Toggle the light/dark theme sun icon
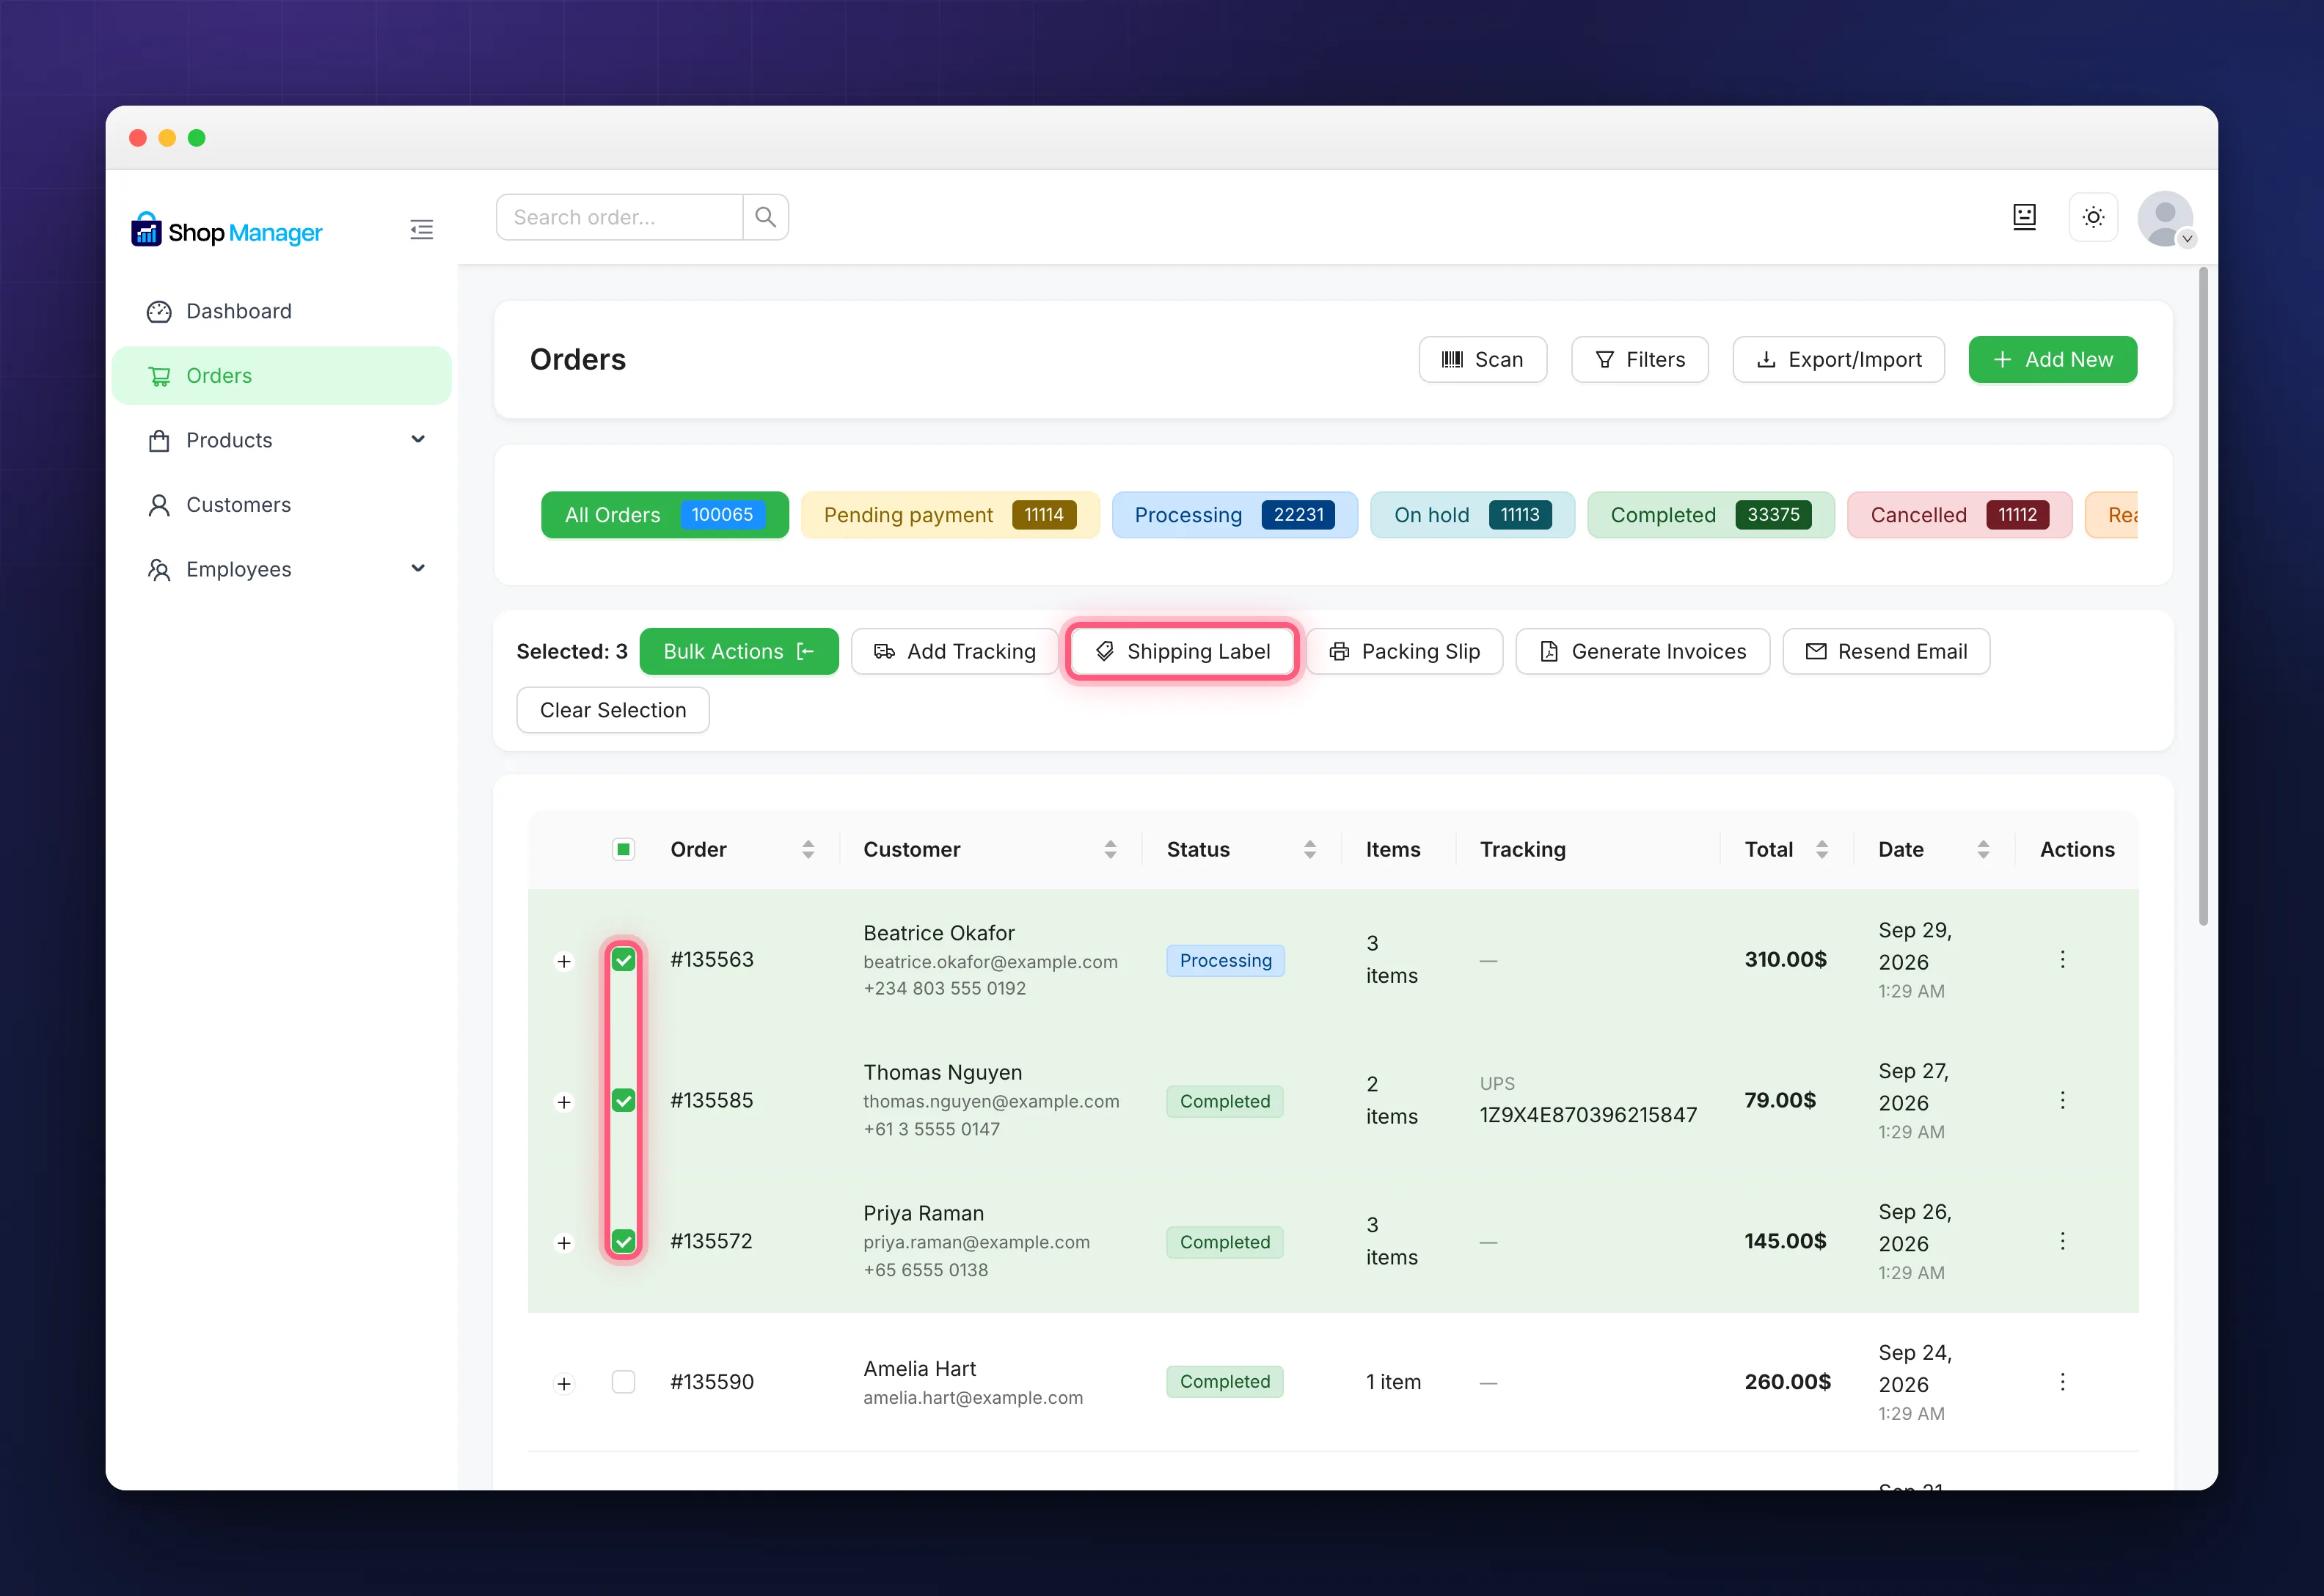The image size is (2324, 1596). (x=2093, y=217)
